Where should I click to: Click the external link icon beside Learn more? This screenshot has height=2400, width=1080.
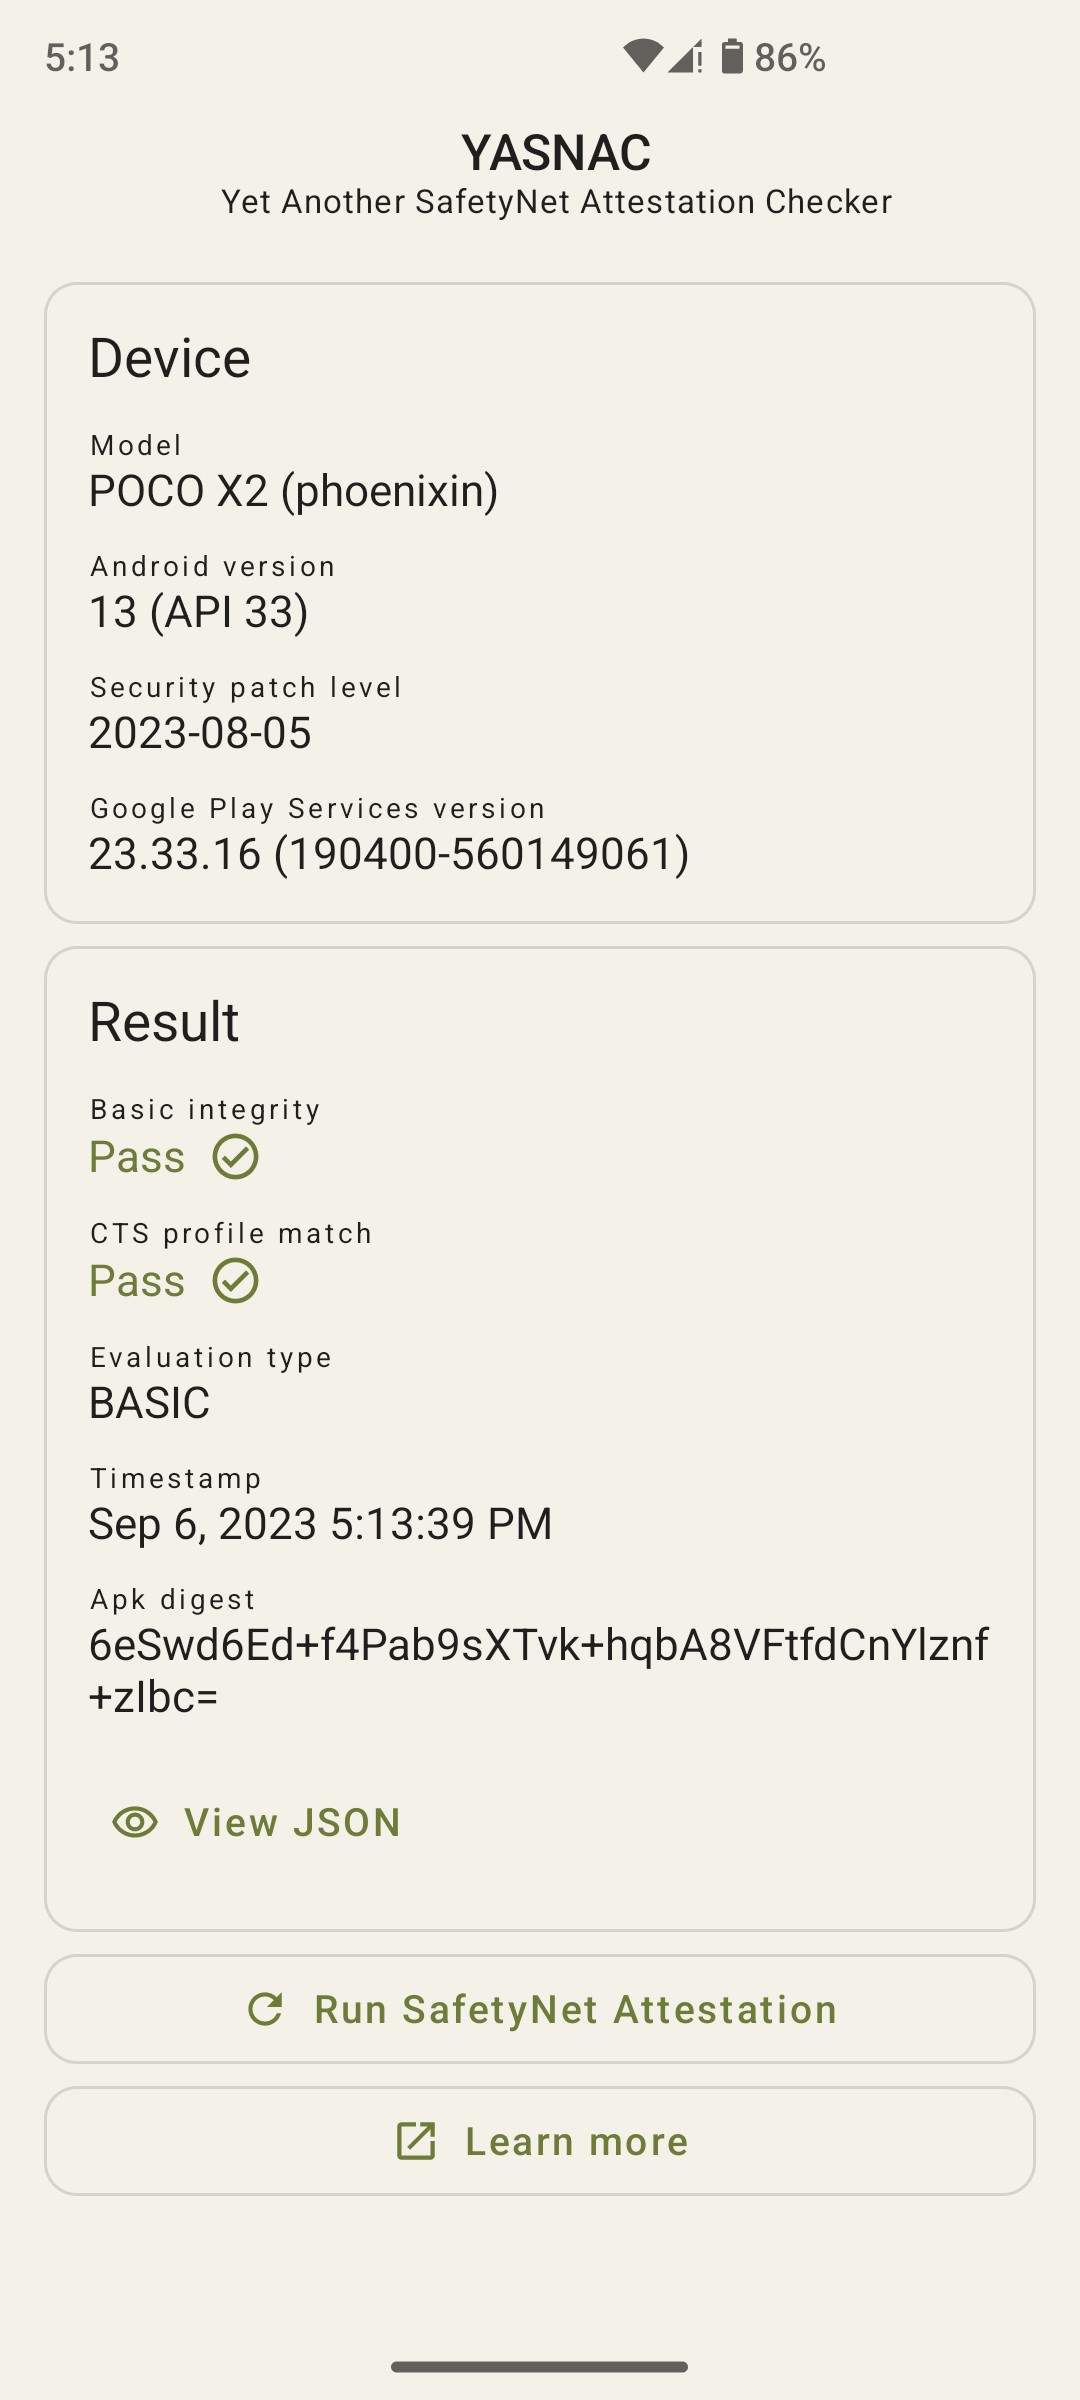tap(416, 2141)
